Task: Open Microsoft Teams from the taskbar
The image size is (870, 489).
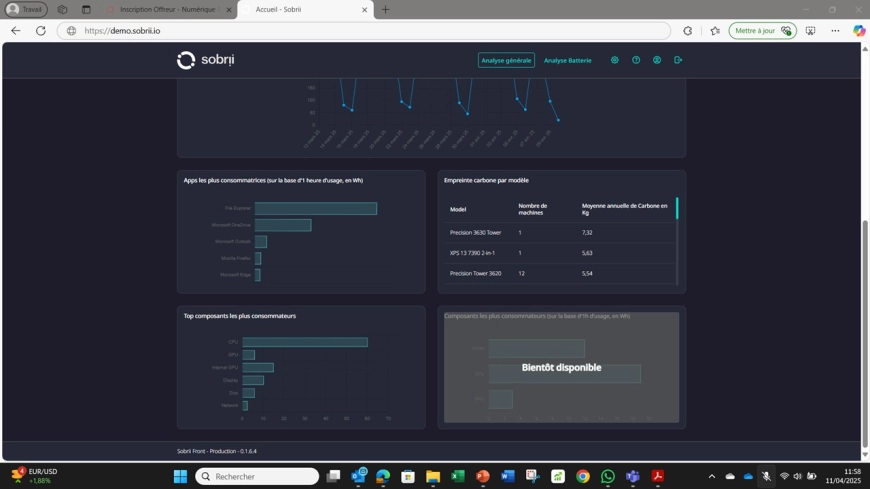Action: click(633, 476)
